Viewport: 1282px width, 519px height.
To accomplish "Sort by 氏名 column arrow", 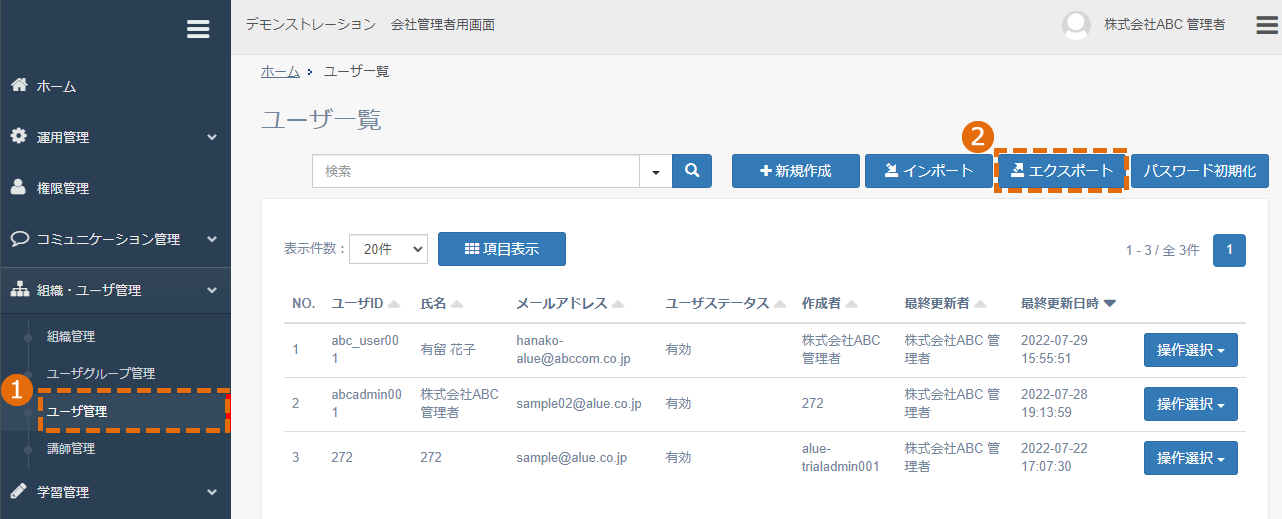I will click(457, 304).
